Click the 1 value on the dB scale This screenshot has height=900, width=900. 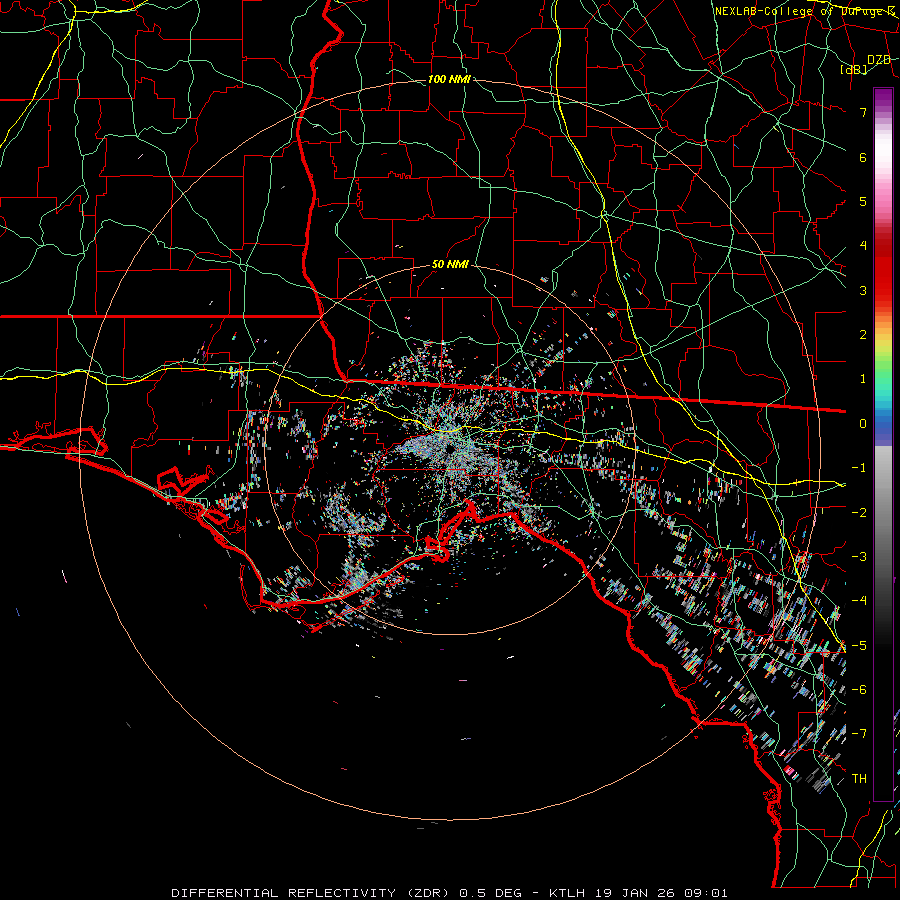[x=863, y=379]
